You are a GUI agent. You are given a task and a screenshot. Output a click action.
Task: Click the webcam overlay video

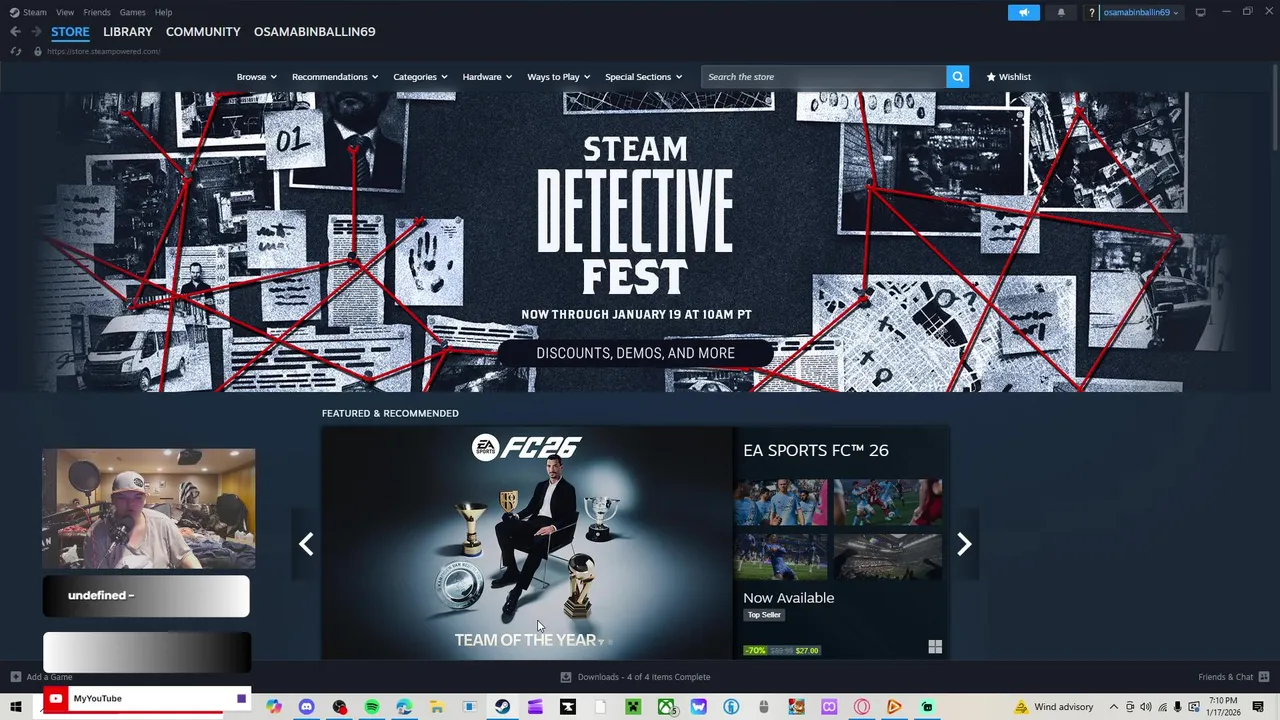click(148, 508)
